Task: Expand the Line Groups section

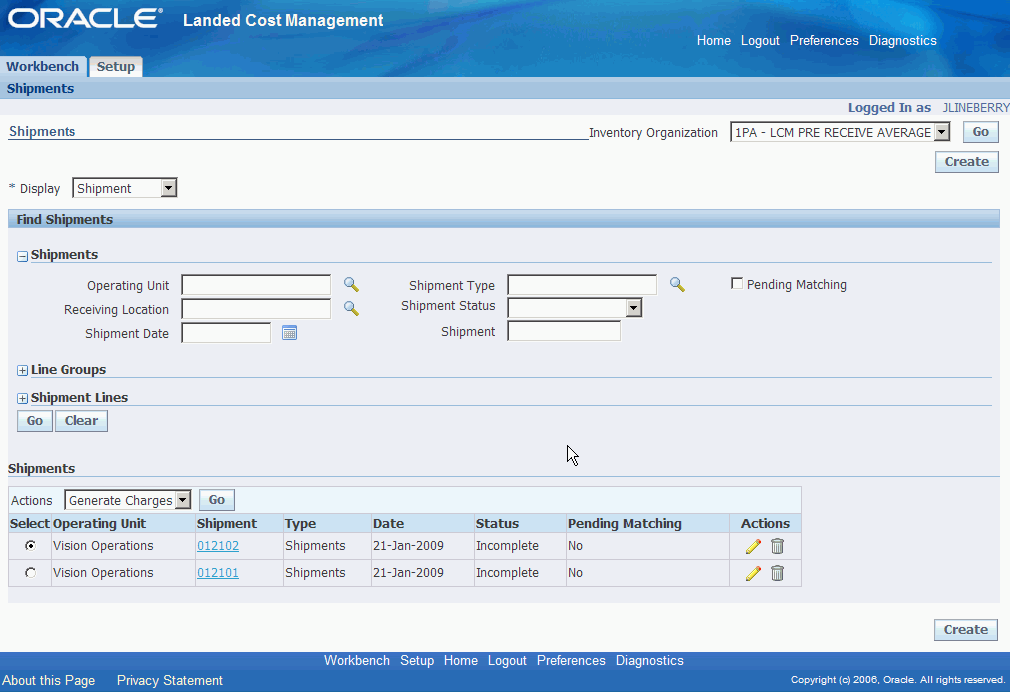Action: (x=23, y=370)
